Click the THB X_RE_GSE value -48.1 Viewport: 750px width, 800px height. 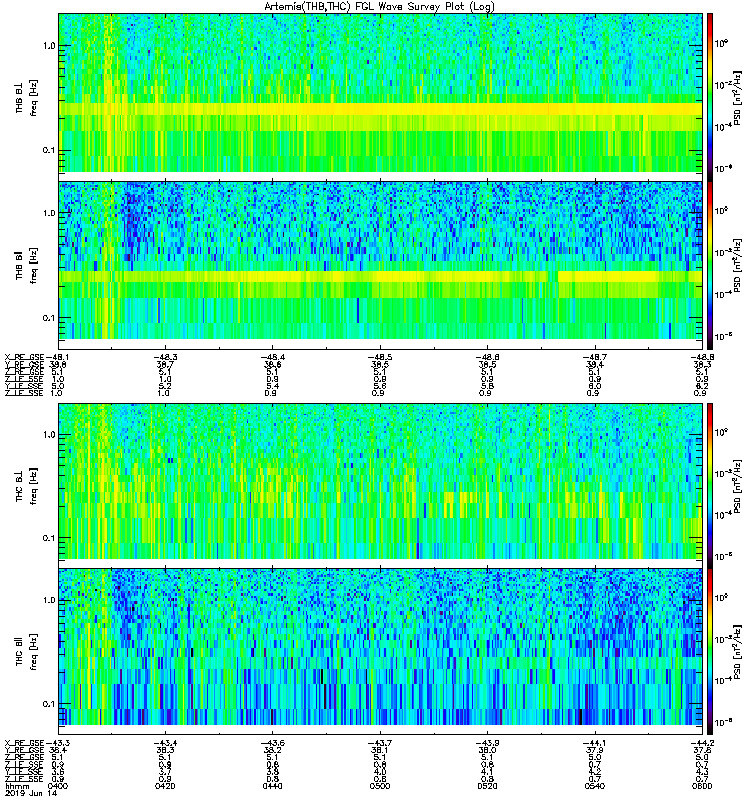click(57, 357)
